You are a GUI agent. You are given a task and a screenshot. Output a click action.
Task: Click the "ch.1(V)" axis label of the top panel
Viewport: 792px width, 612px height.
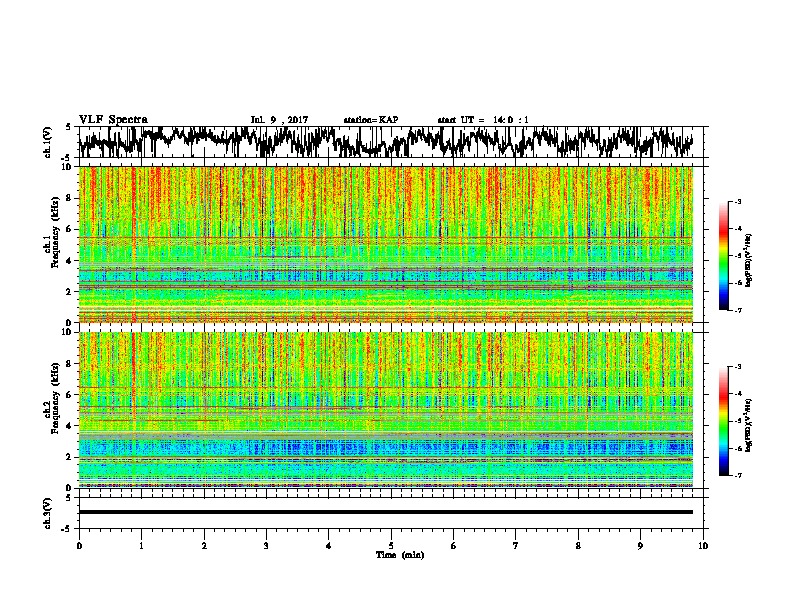tap(48, 142)
